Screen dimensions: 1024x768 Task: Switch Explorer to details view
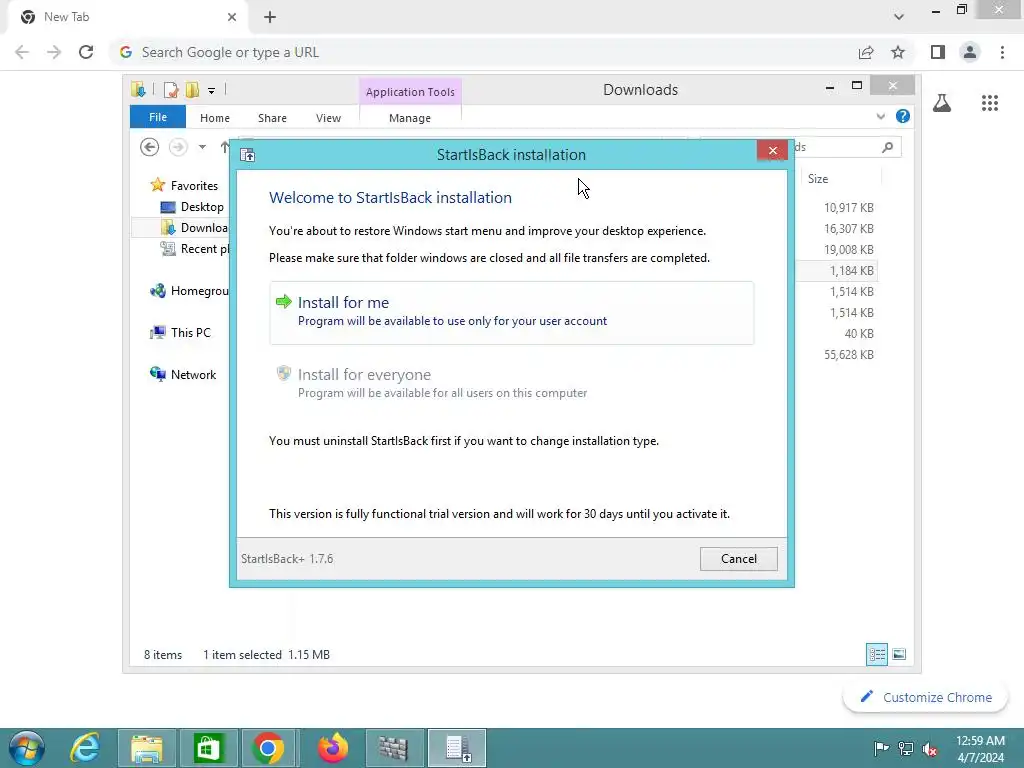tap(876, 654)
